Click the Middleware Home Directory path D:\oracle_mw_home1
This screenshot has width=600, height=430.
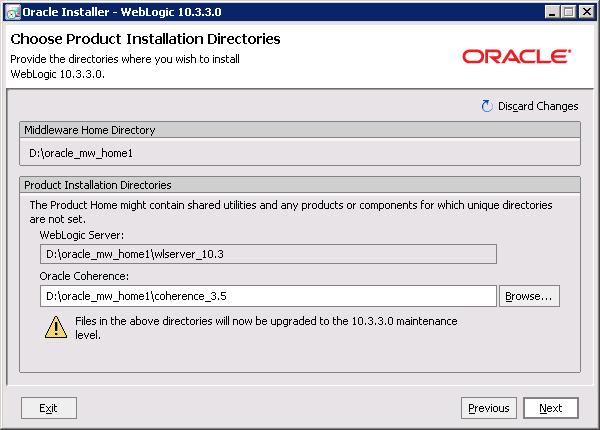(81, 153)
